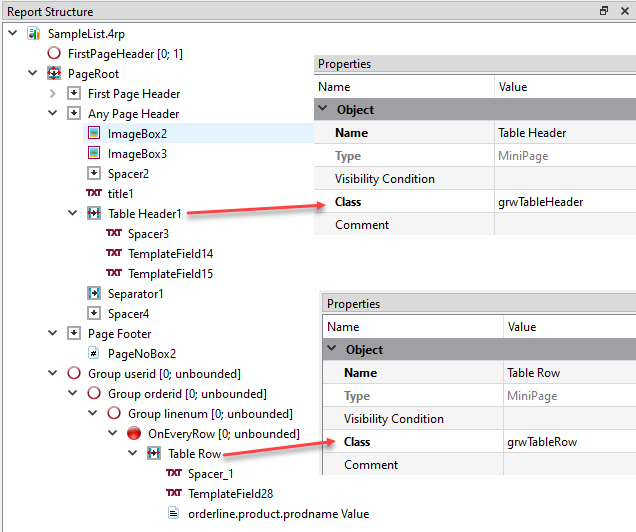Click the TXT icon beside TemplateField15
Screen dimensions: 636x532
point(114,273)
